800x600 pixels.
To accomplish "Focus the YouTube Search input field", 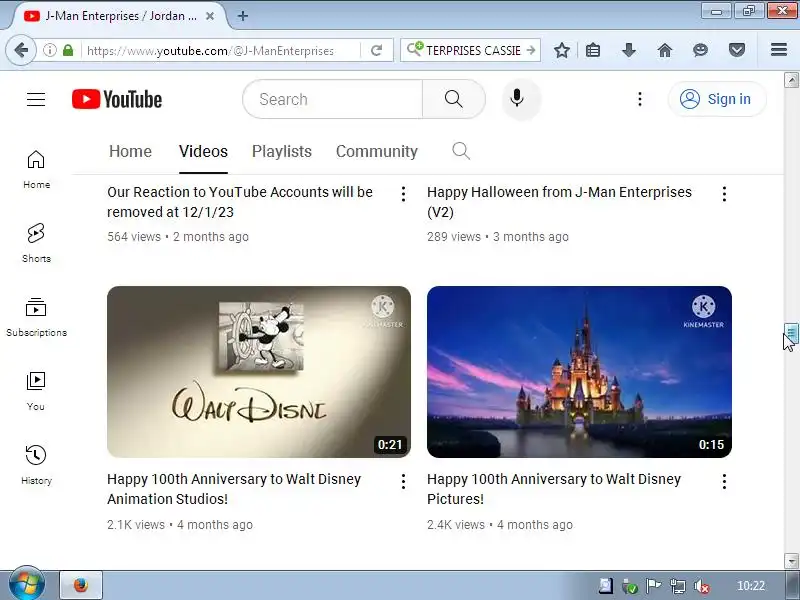I will tap(333, 99).
